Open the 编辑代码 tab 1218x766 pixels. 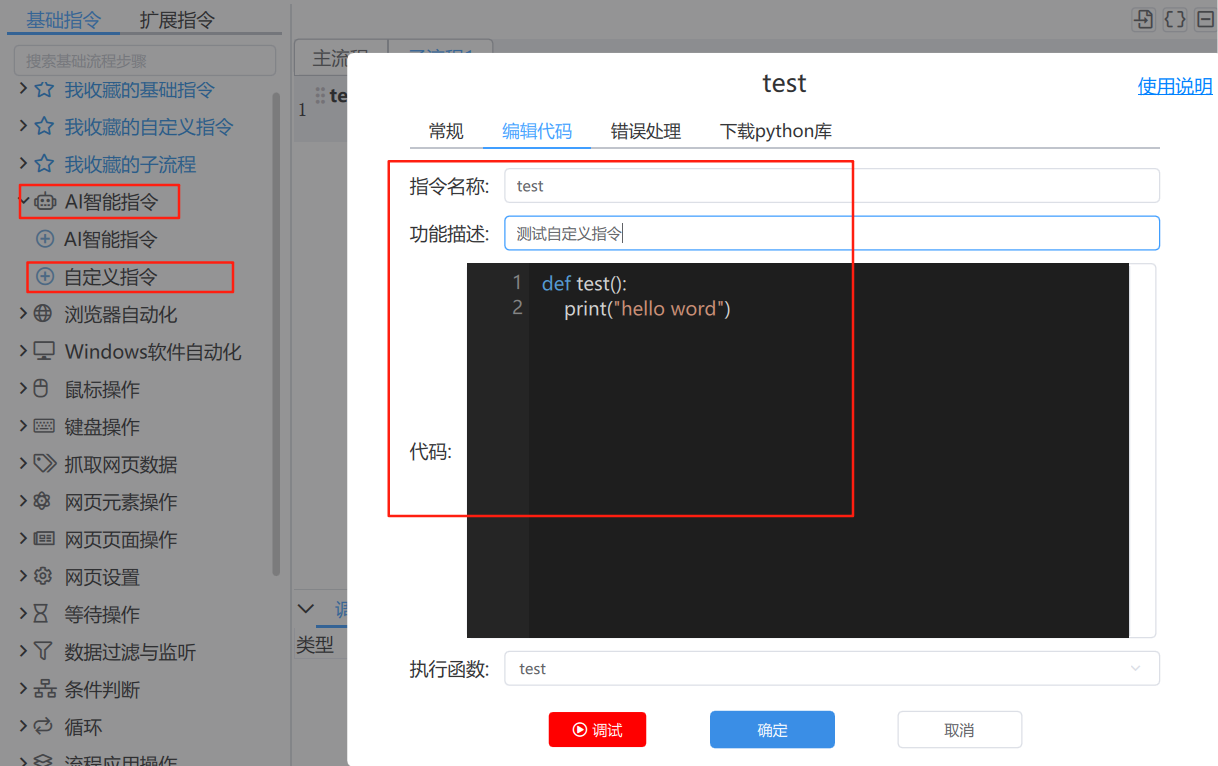[x=537, y=131]
